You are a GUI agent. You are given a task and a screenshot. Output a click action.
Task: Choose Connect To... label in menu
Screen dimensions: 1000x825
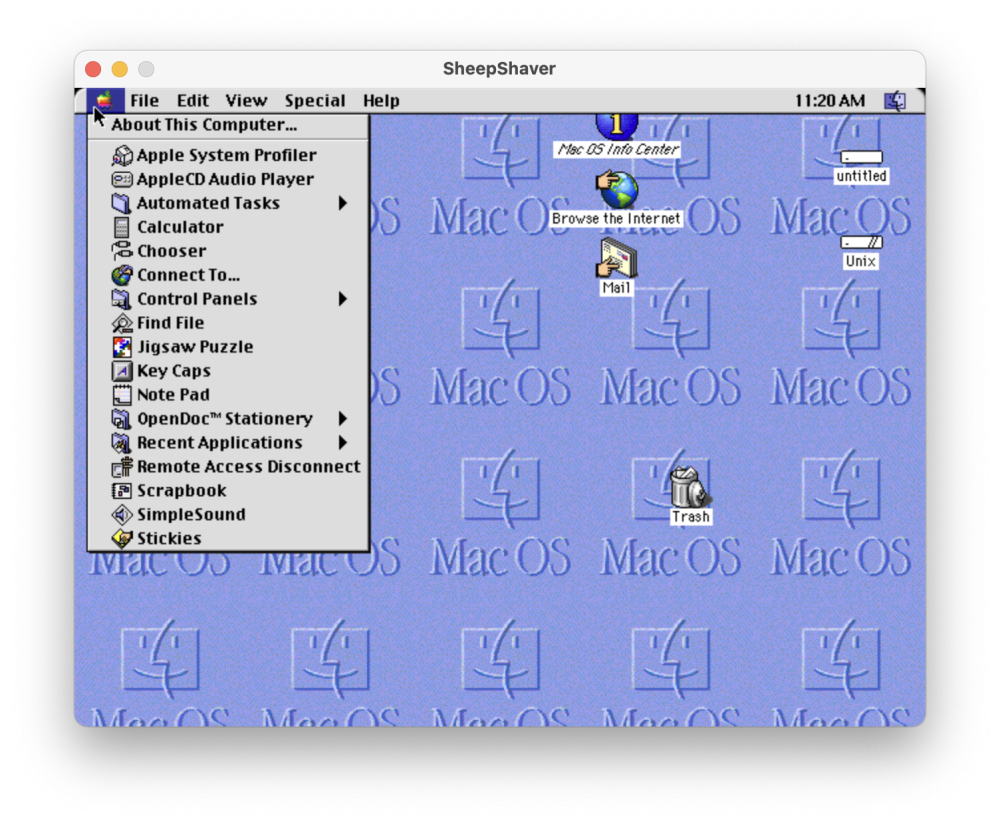189,275
